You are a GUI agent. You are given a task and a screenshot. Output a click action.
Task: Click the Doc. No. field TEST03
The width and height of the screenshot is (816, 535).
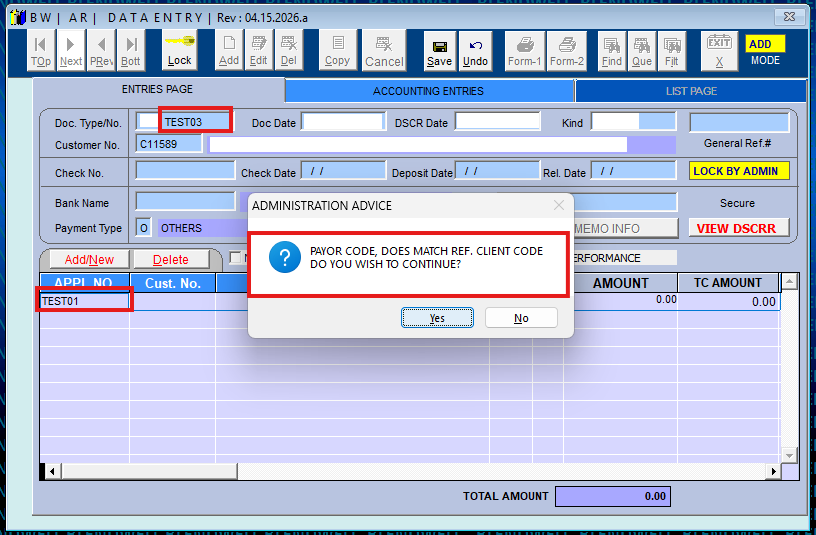click(196, 122)
